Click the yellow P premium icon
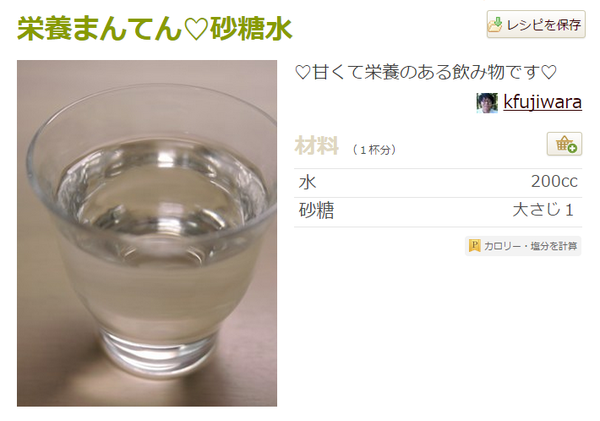Image resolution: width=600 pixels, height=421 pixels. click(474, 246)
